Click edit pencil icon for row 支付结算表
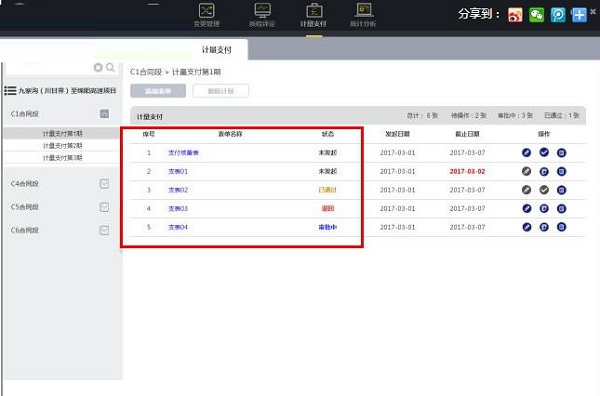This screenshot has width=600, height=396. click(x=527, y=153)
